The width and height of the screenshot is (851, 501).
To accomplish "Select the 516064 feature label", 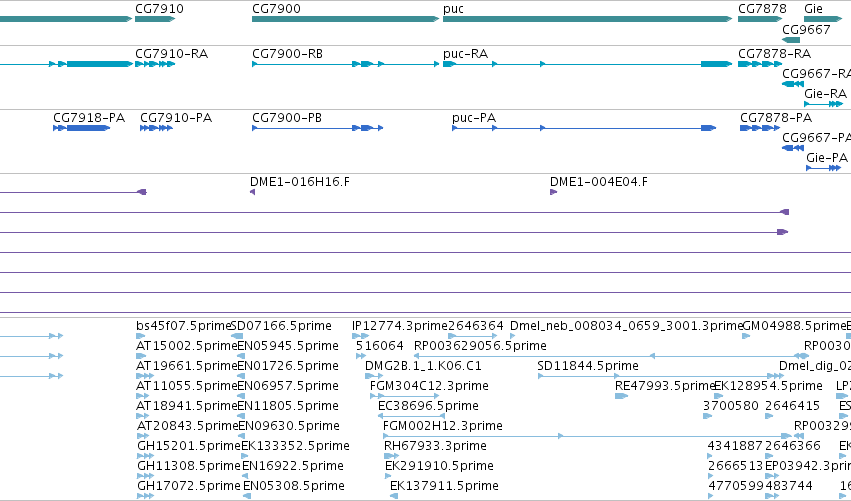I will click(380, 346).
